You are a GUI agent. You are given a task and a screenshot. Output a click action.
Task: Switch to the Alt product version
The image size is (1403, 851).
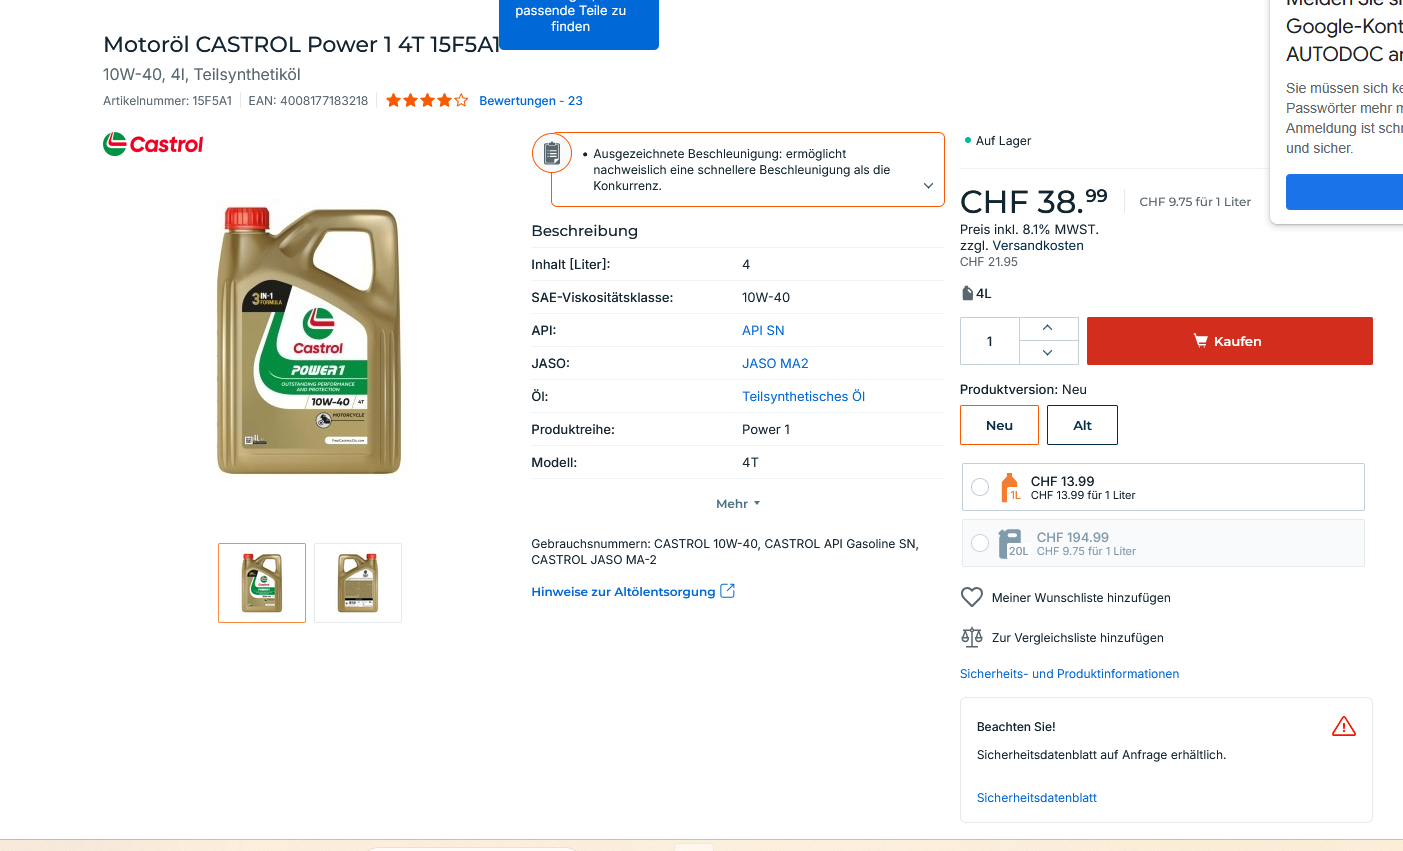(1082, 425)
